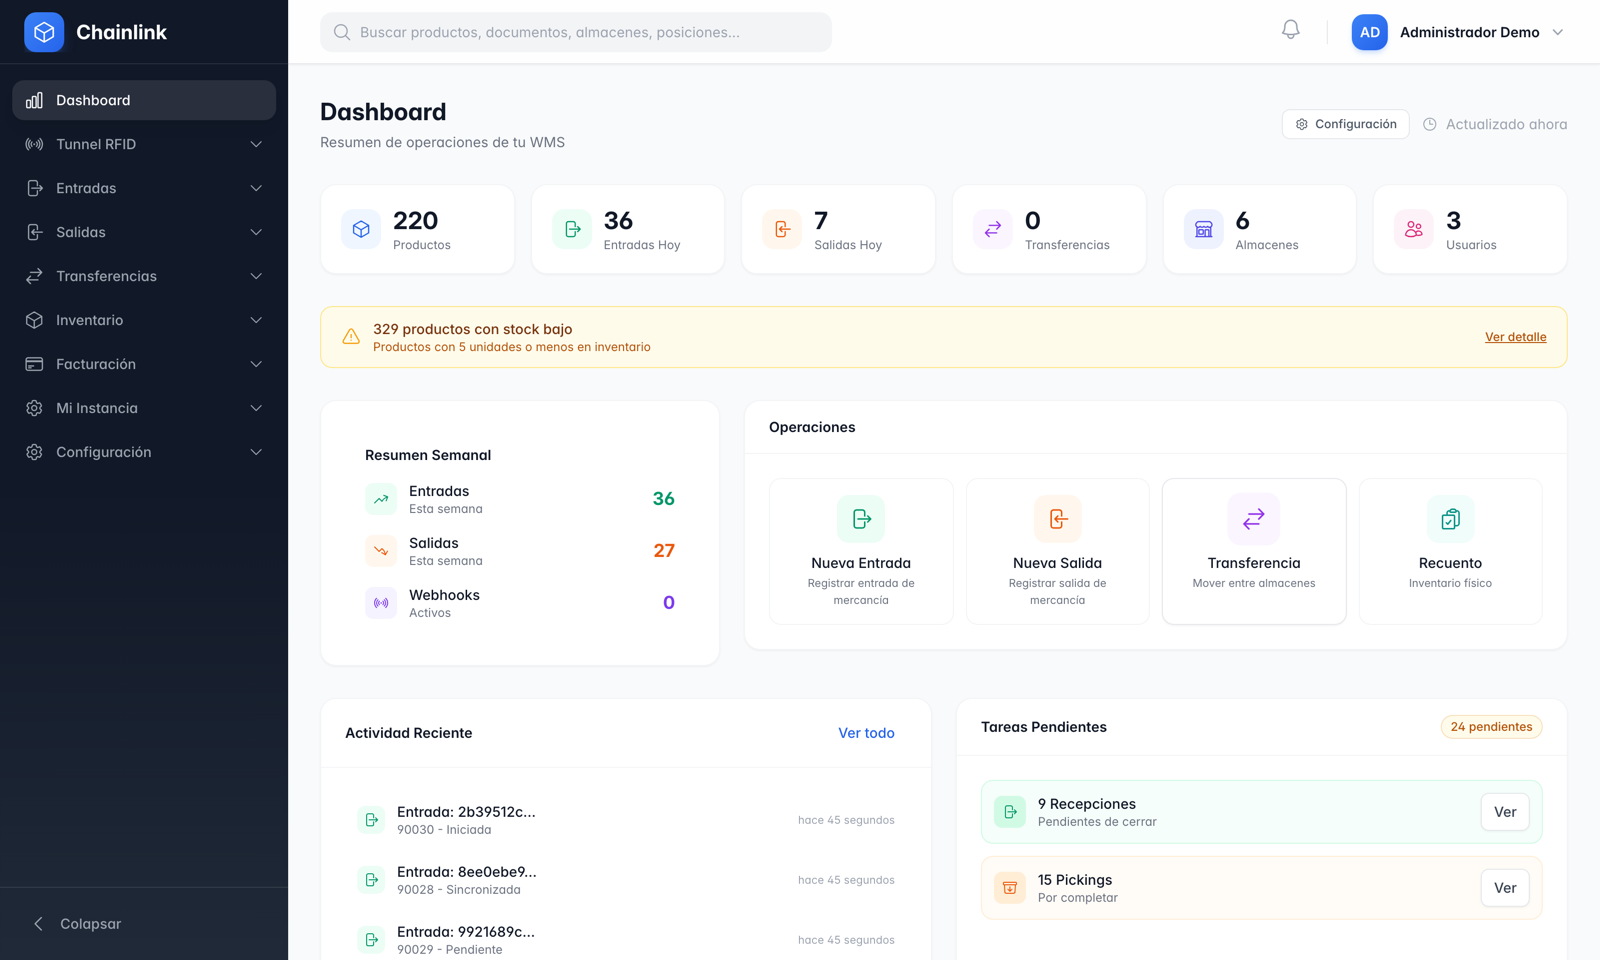The image size is (1600, 960).
Task: Expand the Inventario sidebar chevron
Action: (x=256, y=320)
